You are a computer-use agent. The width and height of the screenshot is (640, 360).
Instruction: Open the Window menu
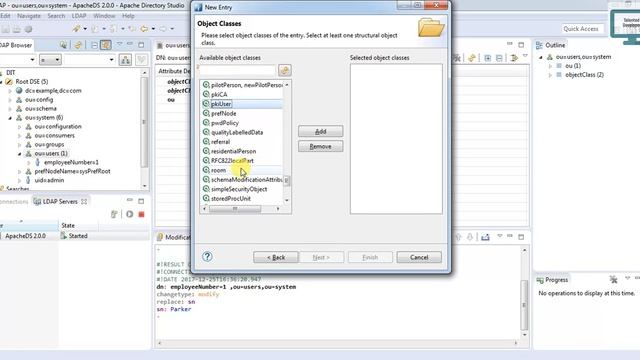pyautogui.click(x=104, y=16)
